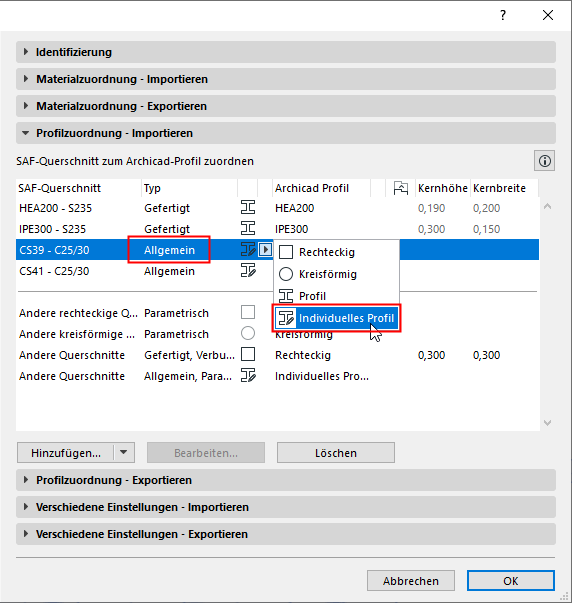This screenshot has width=572, height=603.
Task: Click the profile icon in the HEA200 - S235 row
Action: click(248, 207)
